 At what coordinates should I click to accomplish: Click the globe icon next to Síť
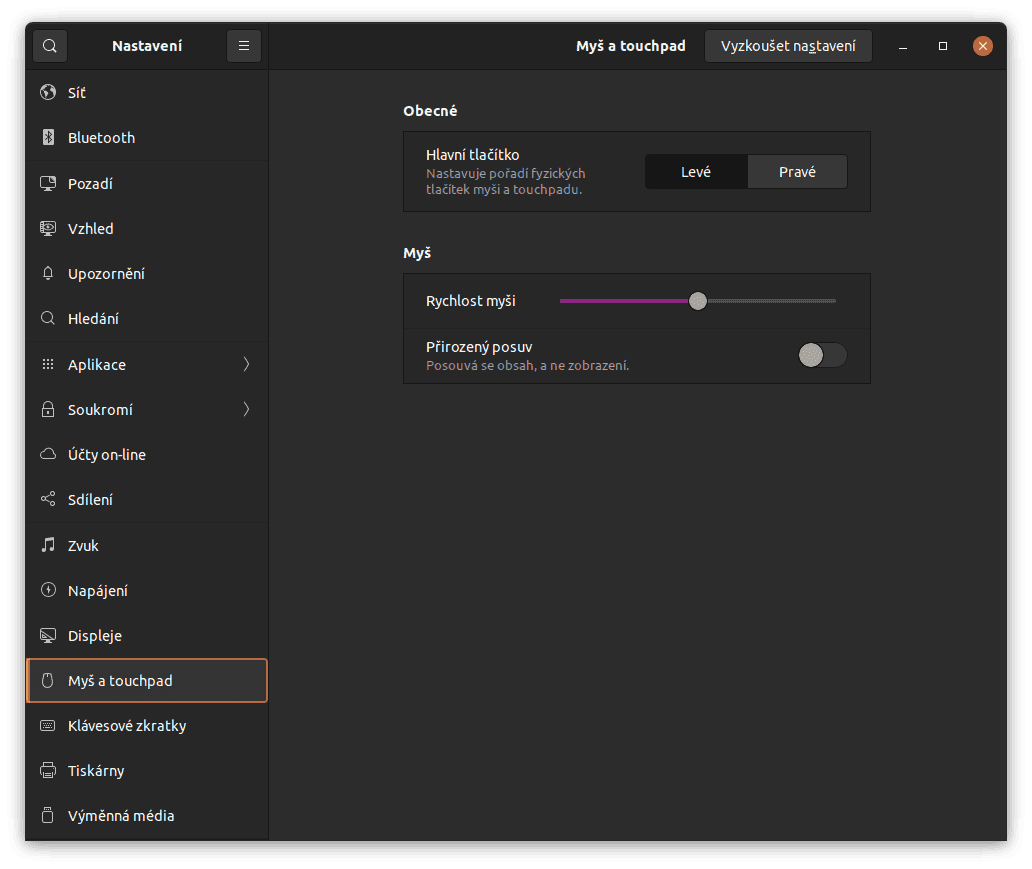tap(47, 93)
